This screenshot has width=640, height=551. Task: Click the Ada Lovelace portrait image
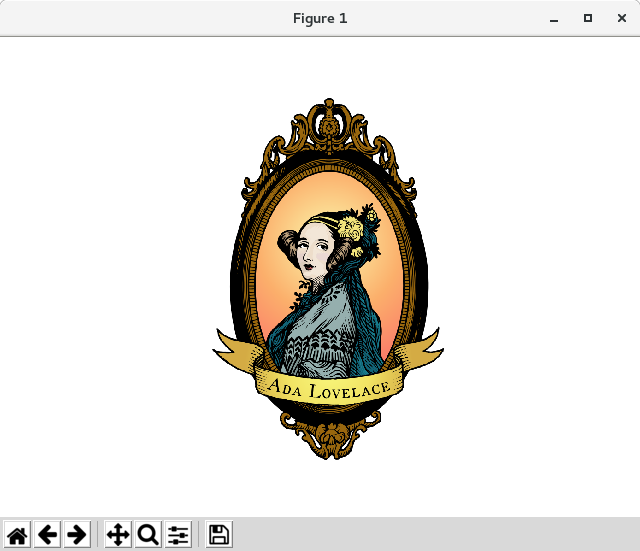pyautogui.click(x=328, y=279)
